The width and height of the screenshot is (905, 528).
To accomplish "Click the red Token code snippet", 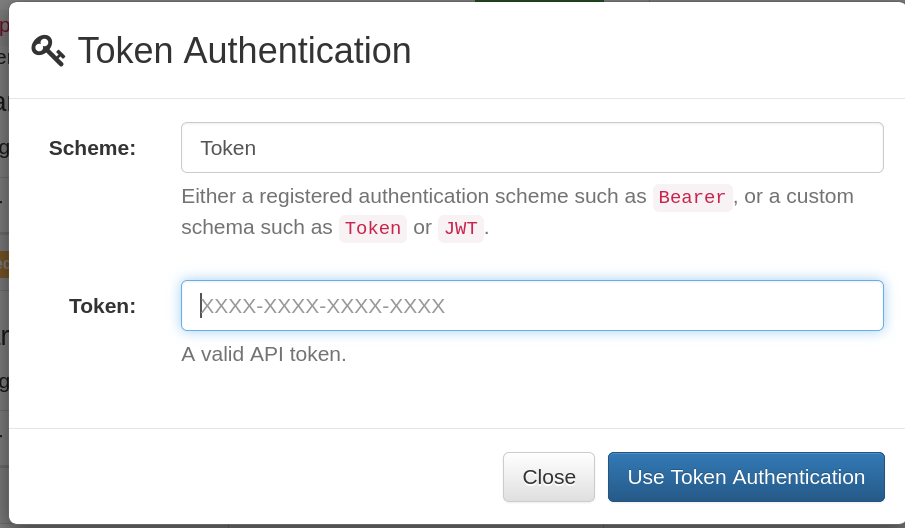I will [373, 229].
